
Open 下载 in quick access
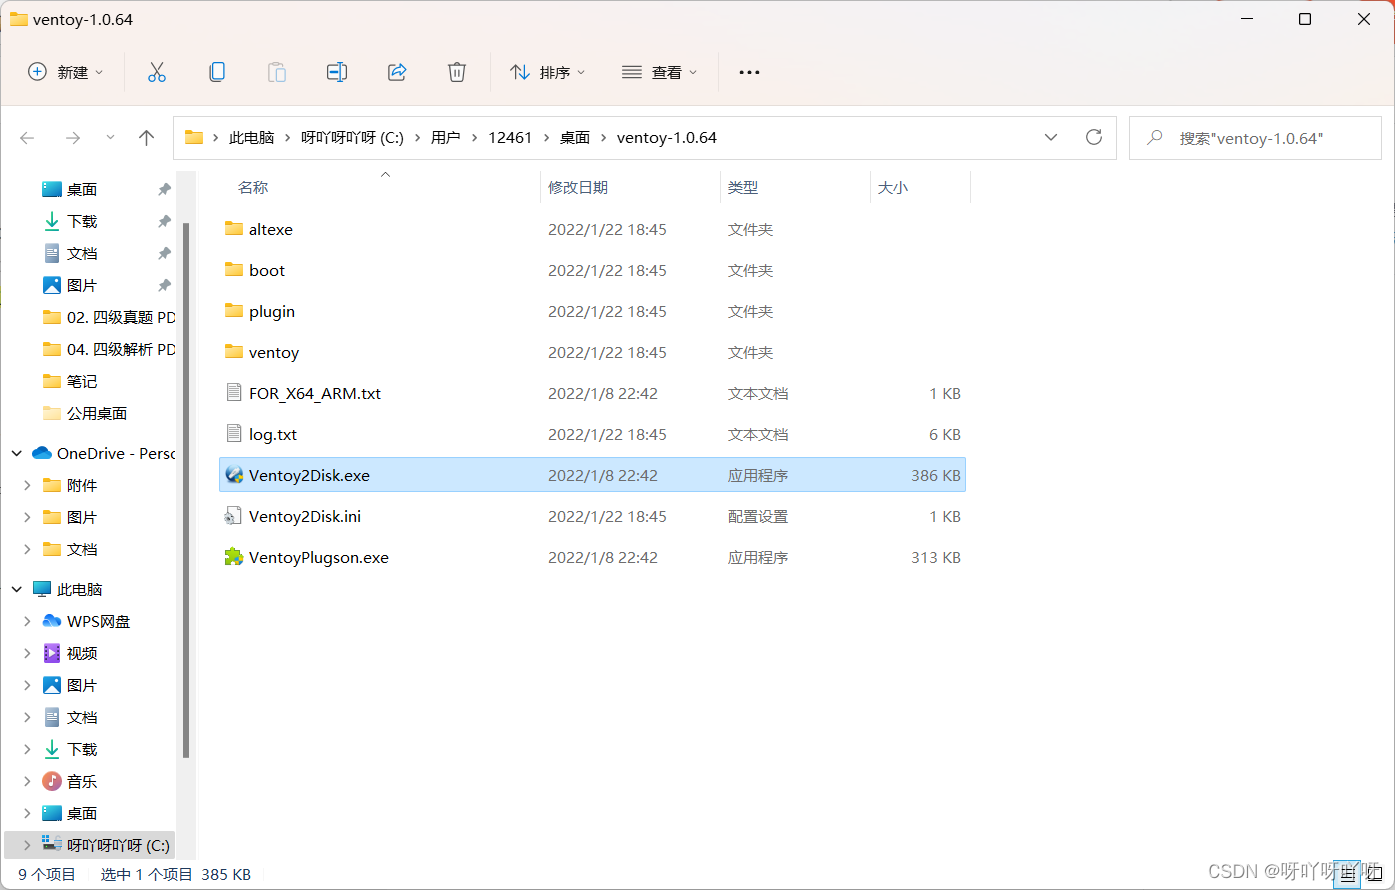[x=82, y=221]
